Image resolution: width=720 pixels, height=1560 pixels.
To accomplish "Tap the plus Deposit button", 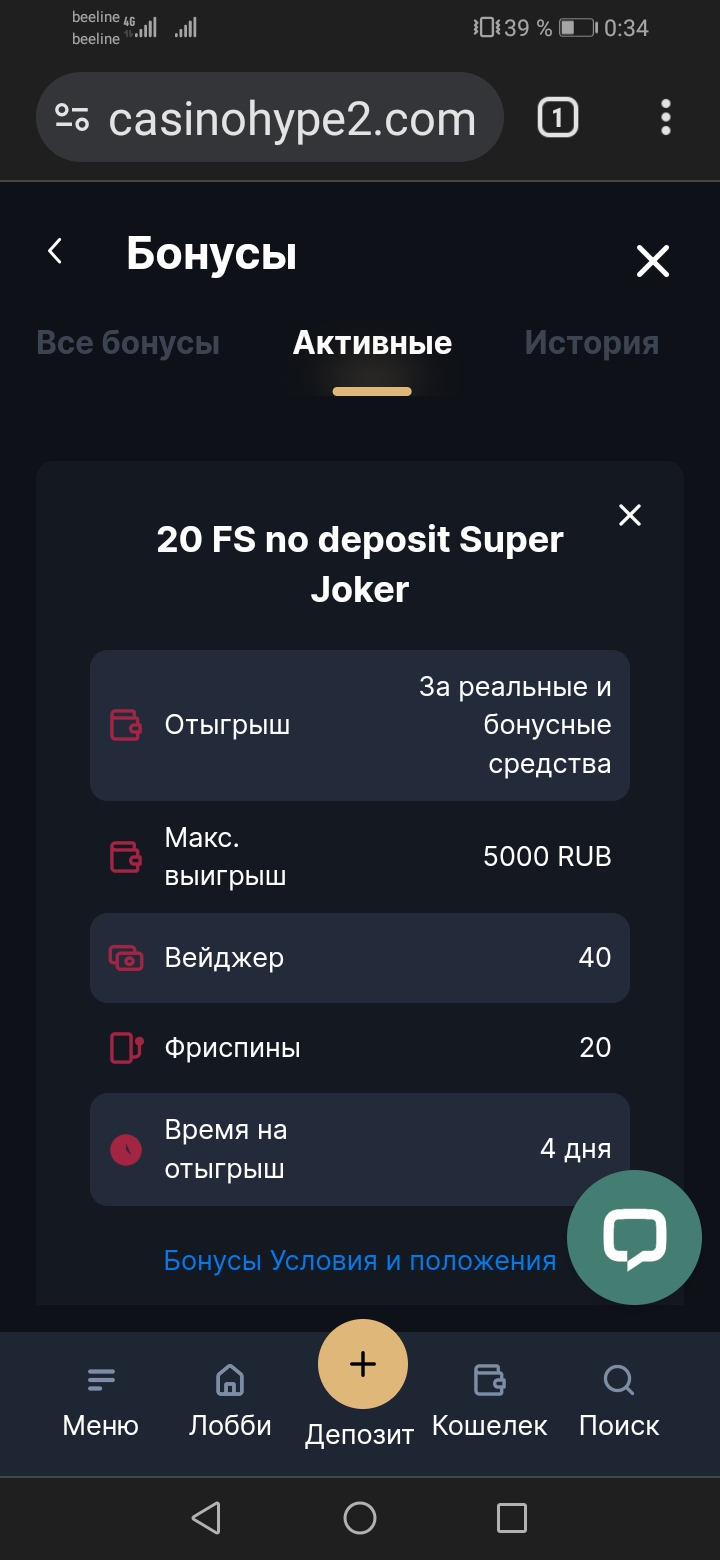I will coord(362,1364).
